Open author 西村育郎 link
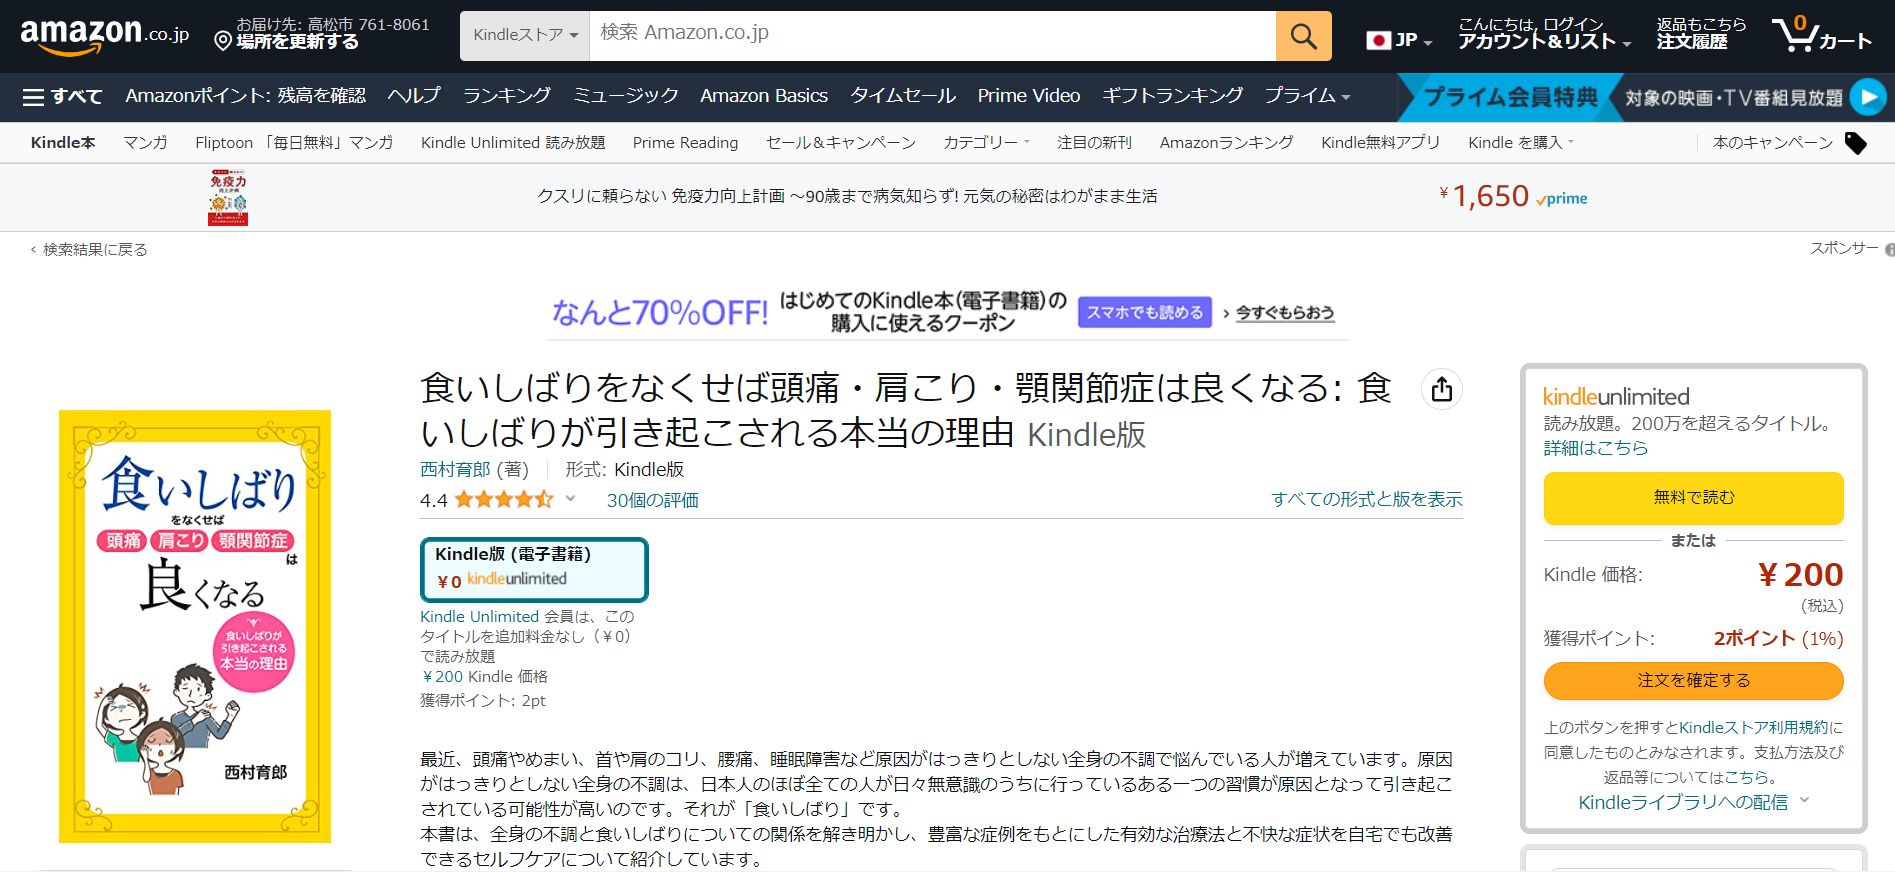1895x872 pixels. (455, 469)
